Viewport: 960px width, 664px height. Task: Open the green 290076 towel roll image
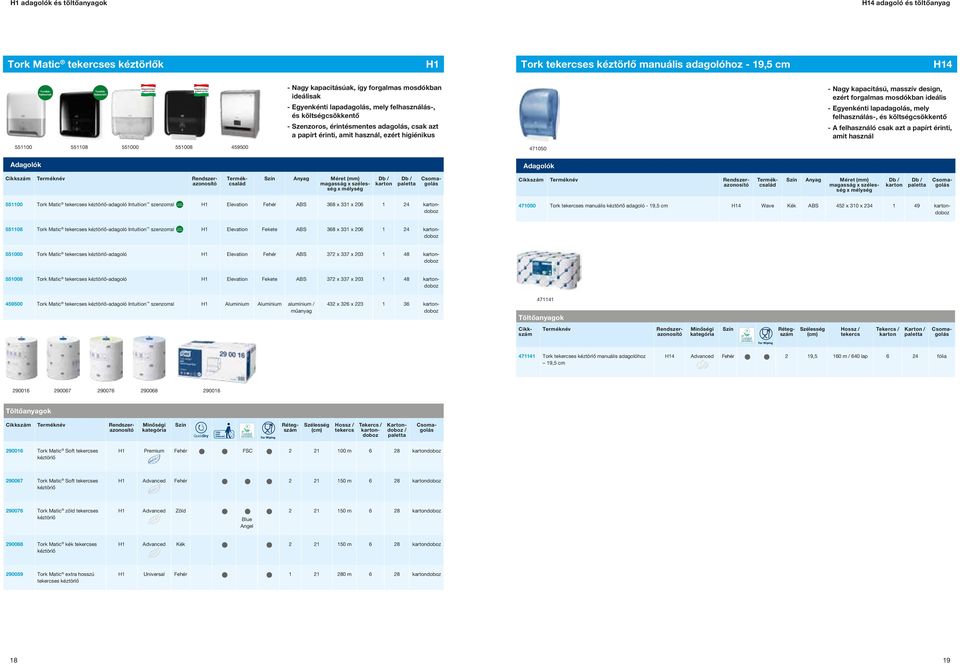point(106,359)
